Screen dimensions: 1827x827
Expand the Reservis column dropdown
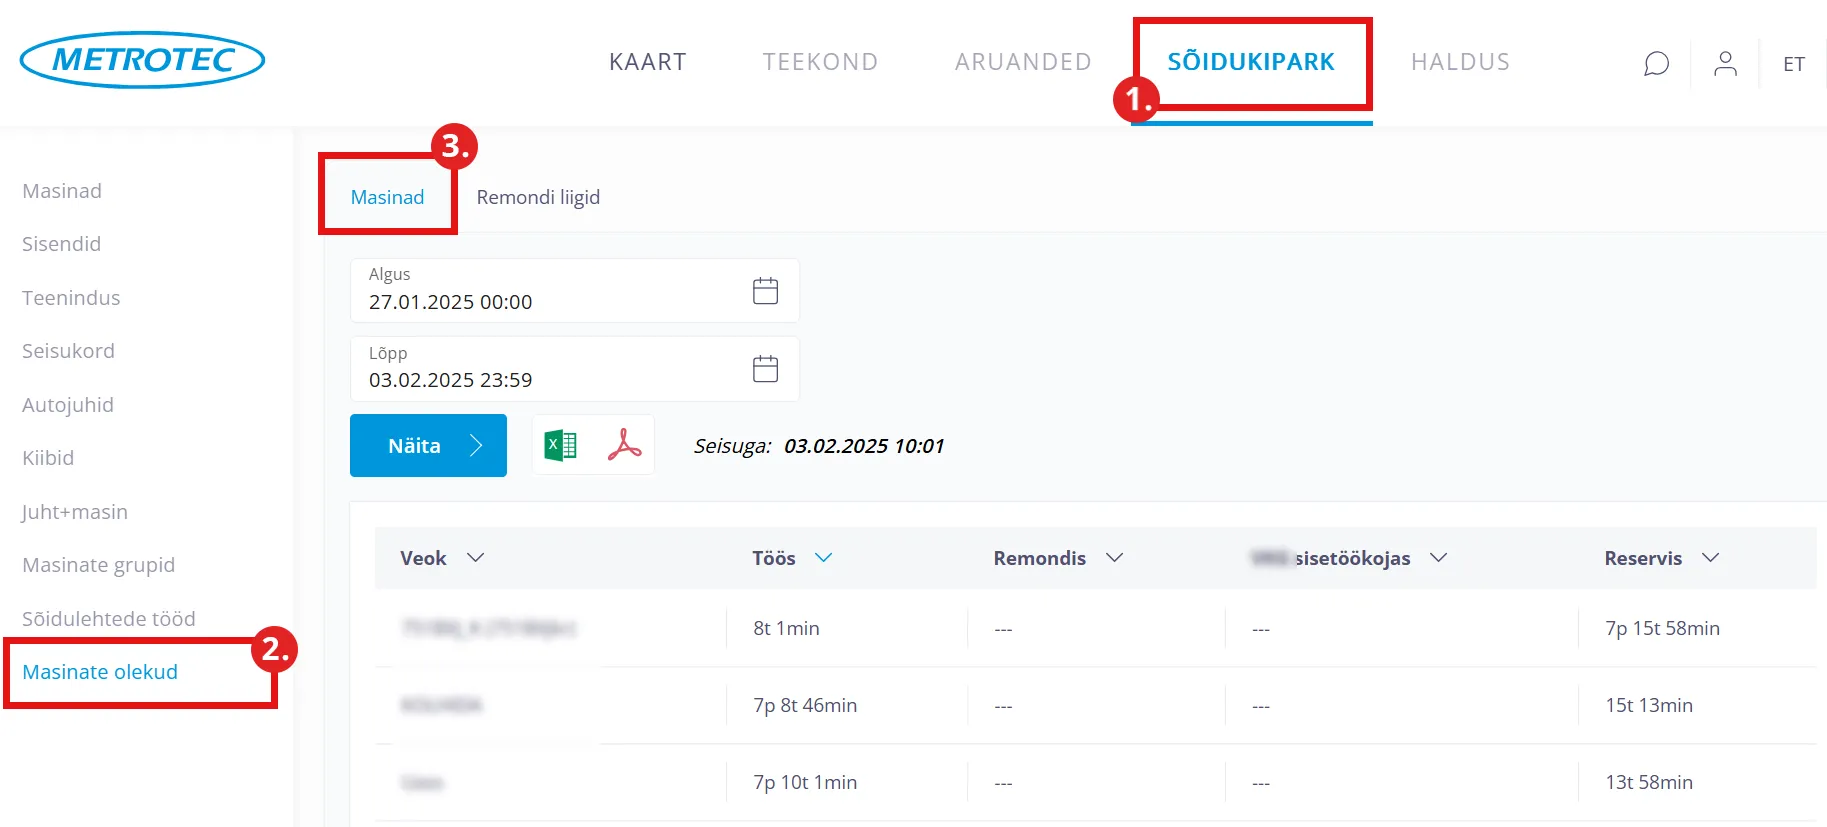click(1710, 558)
